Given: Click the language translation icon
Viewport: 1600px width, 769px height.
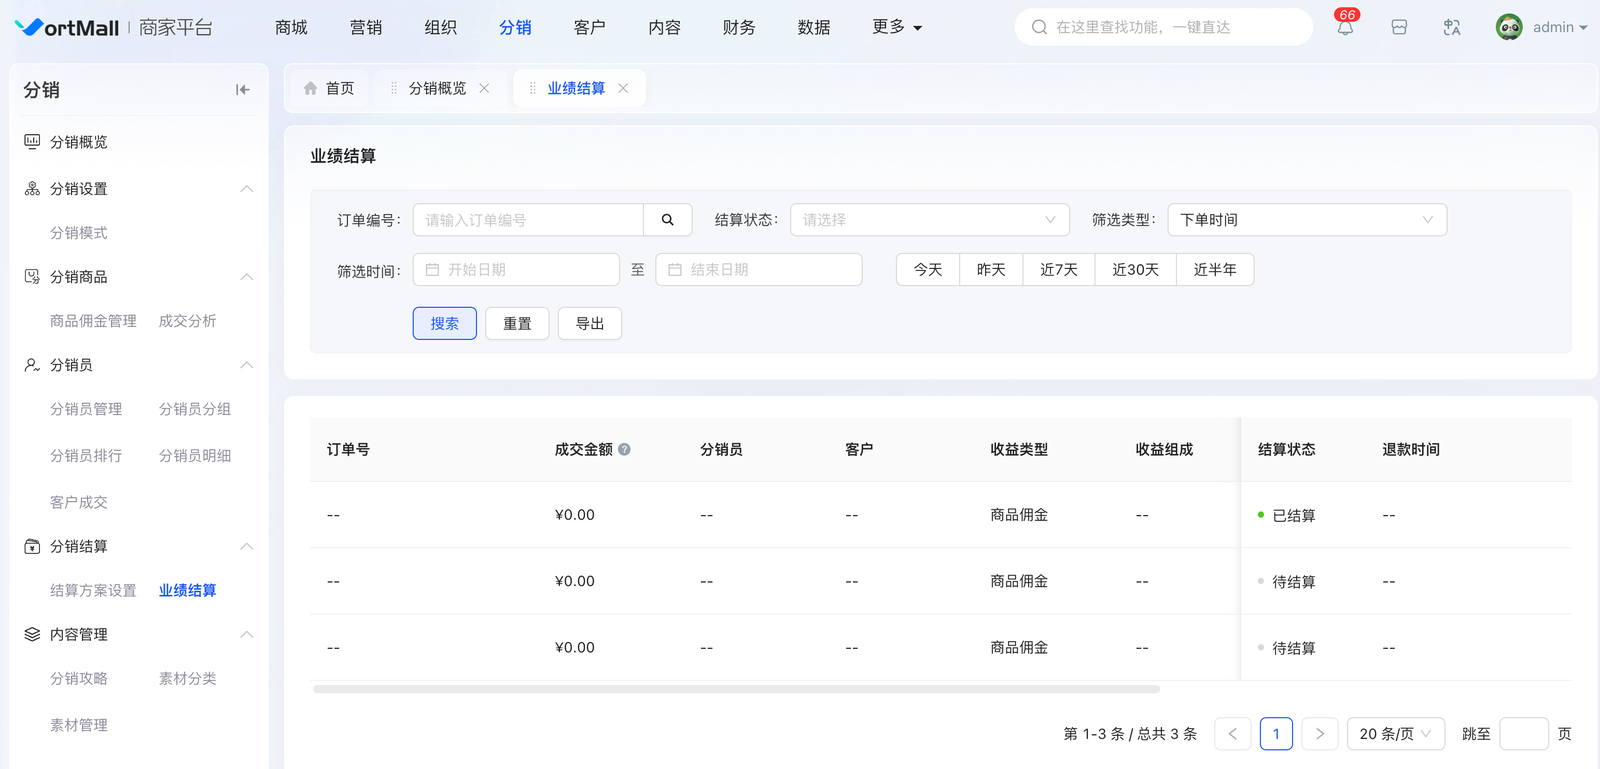Looking at the screenshot, I should click(1452, 27).
